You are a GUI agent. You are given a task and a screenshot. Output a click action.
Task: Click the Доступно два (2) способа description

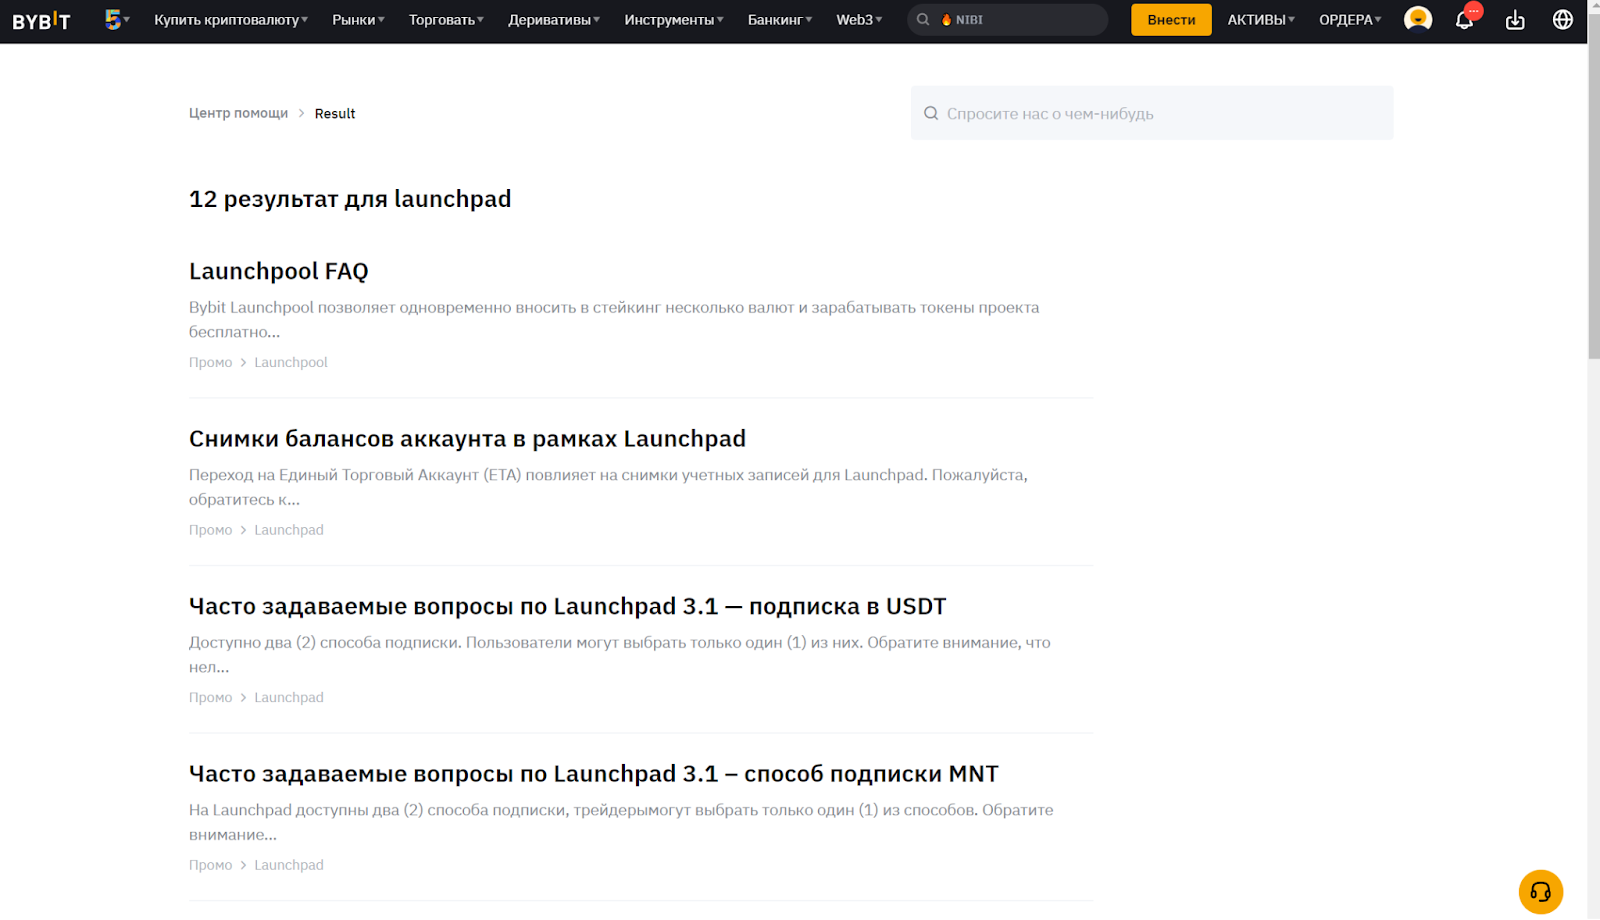(619, 654)
